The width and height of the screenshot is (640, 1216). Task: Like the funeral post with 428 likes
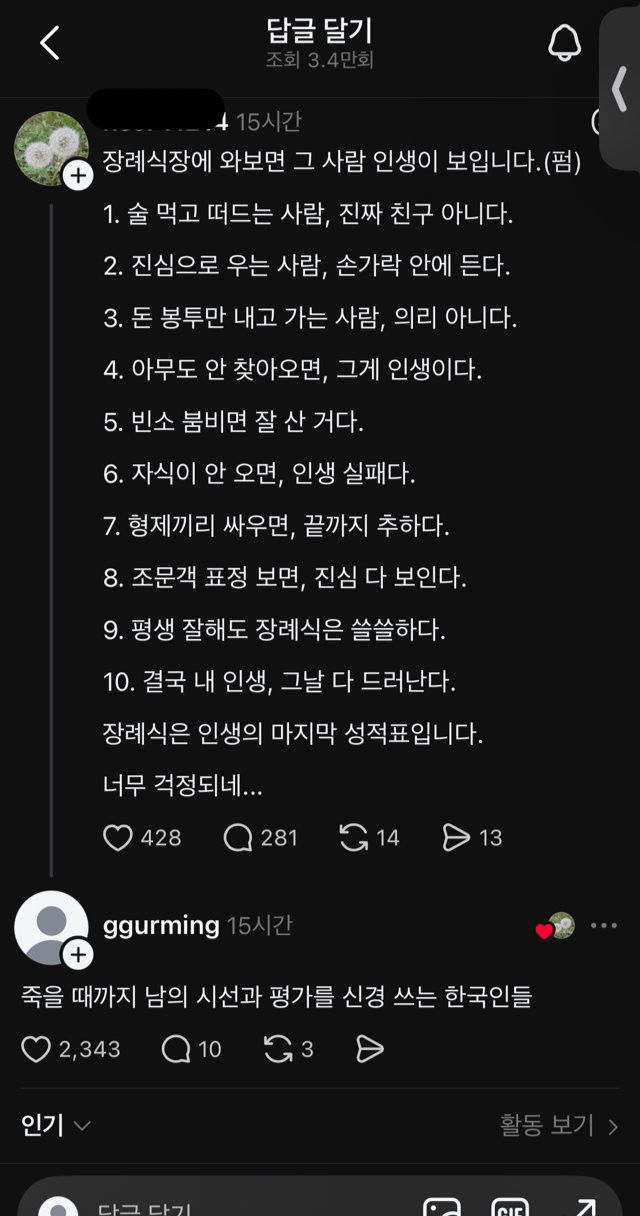118,837
